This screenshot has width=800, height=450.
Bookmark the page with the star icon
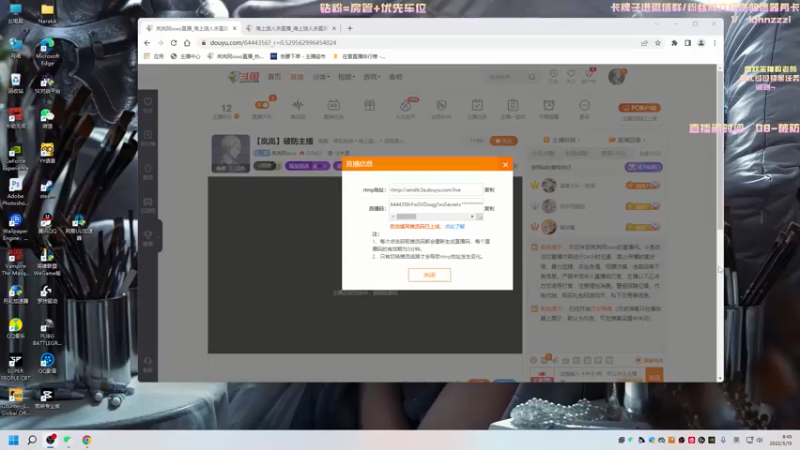coord(658,43)
